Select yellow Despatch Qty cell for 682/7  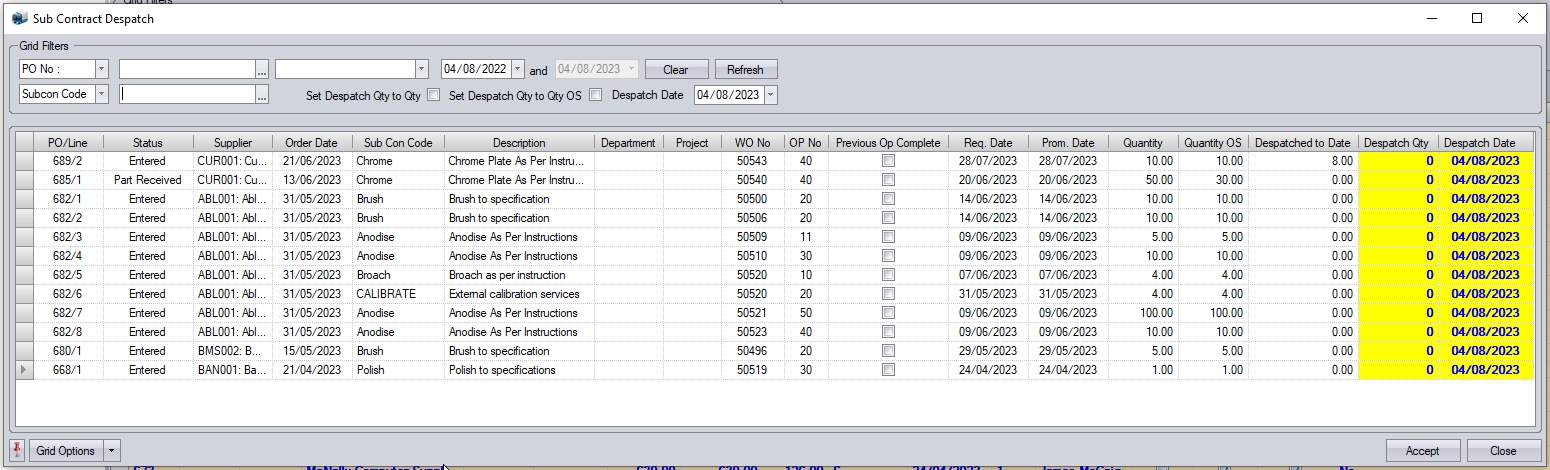[x=1397, y=313]
